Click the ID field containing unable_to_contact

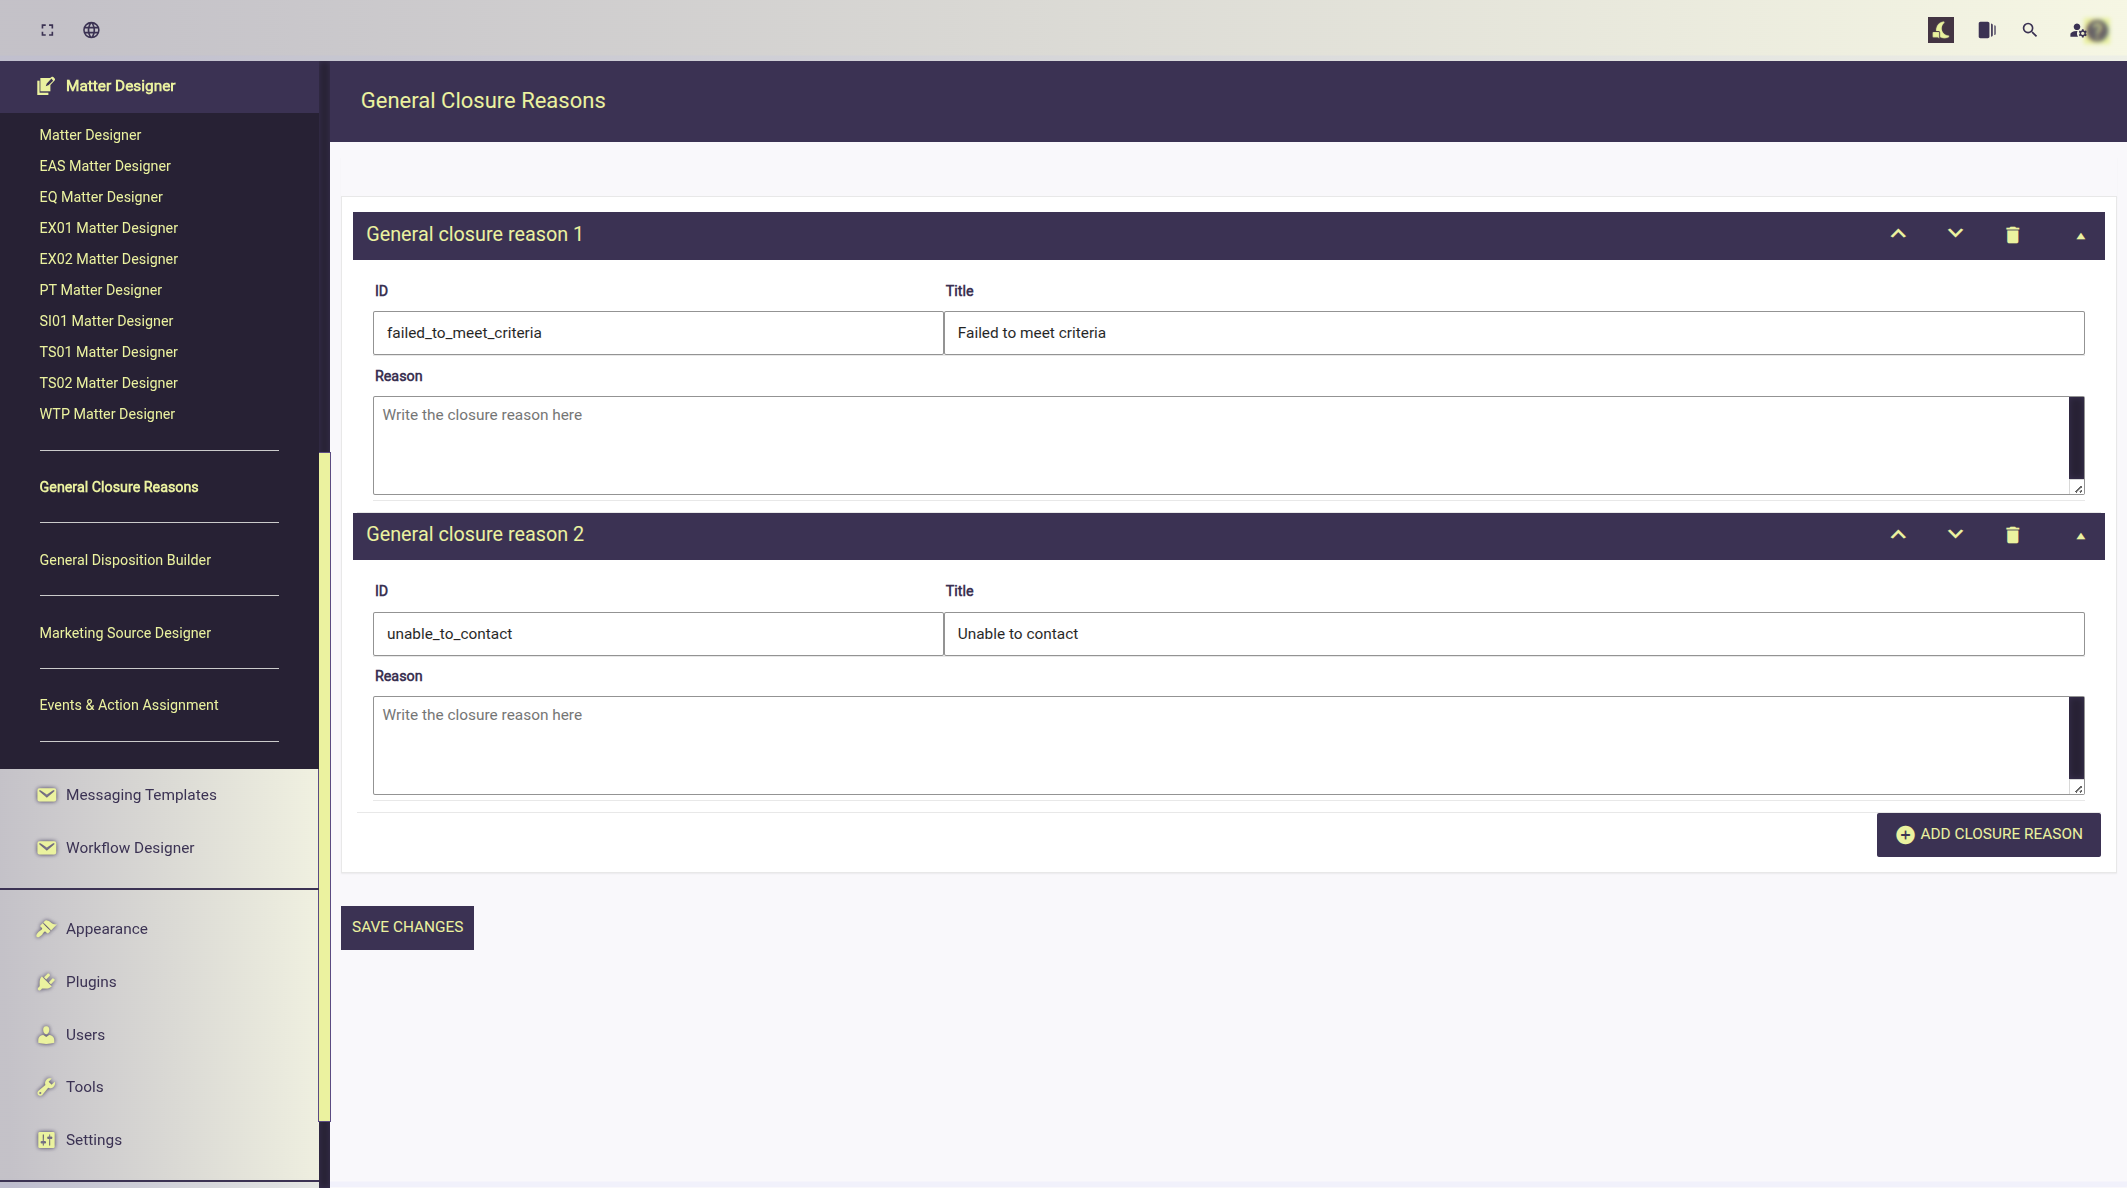(658, 634)
